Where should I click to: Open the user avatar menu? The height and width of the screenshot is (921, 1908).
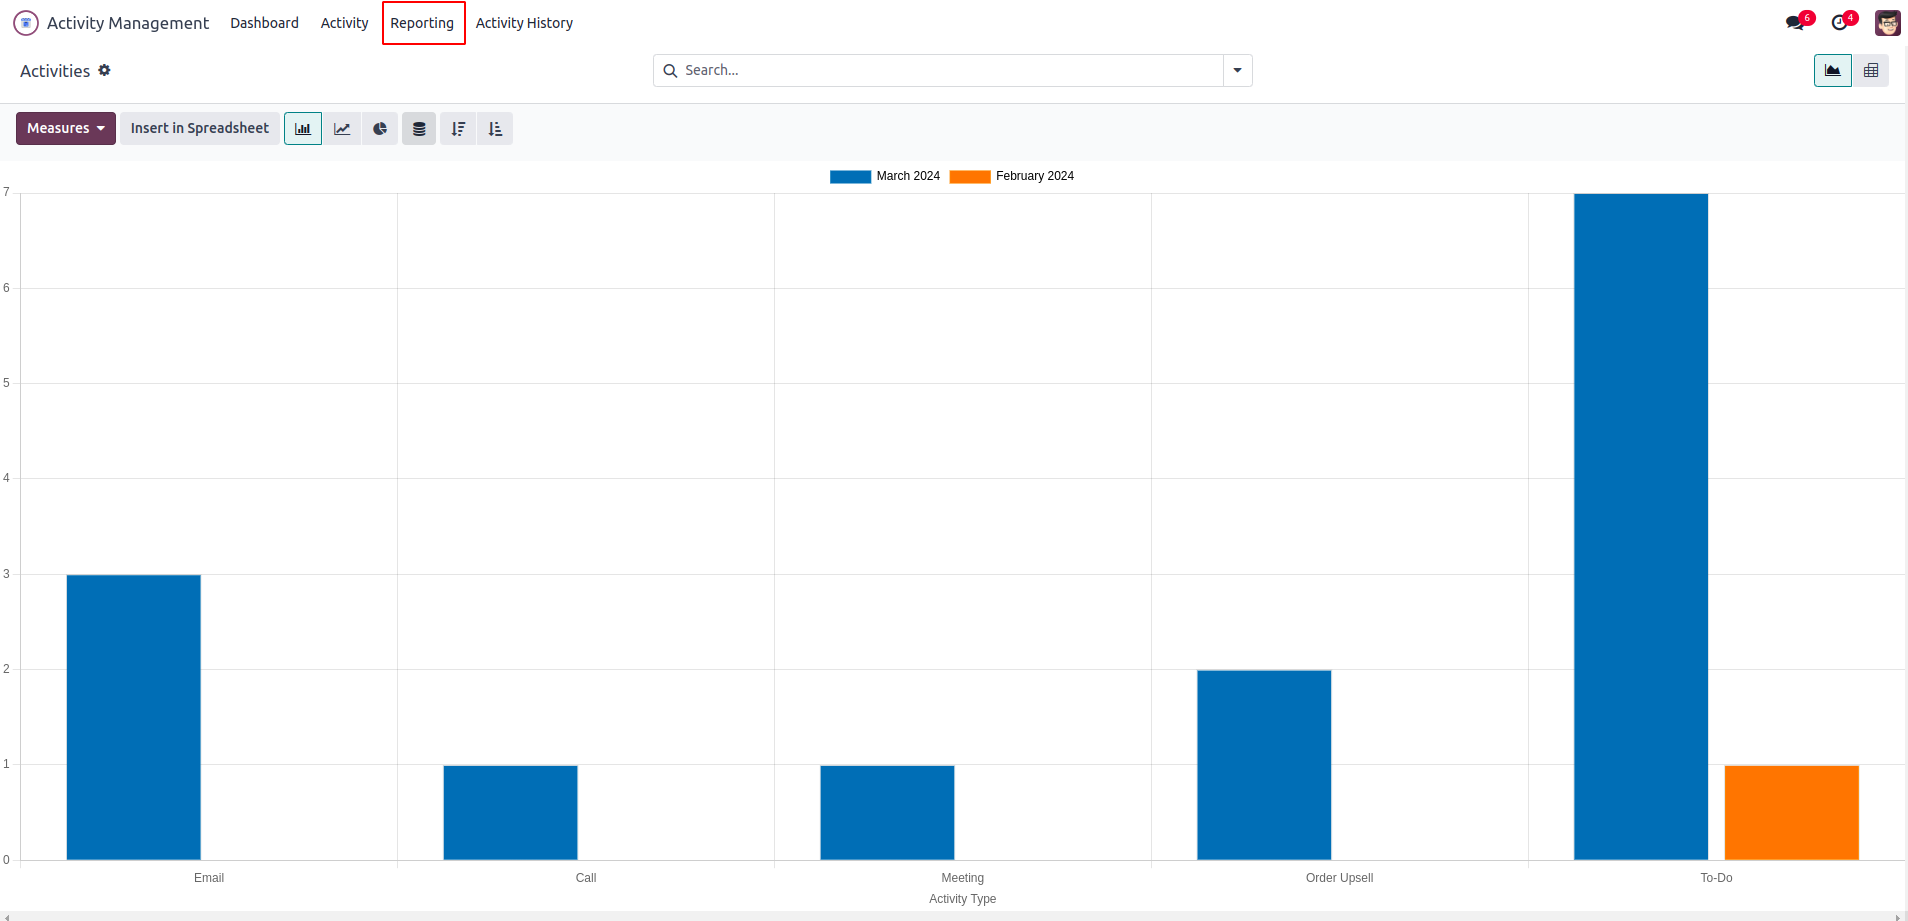(1887, 23)
